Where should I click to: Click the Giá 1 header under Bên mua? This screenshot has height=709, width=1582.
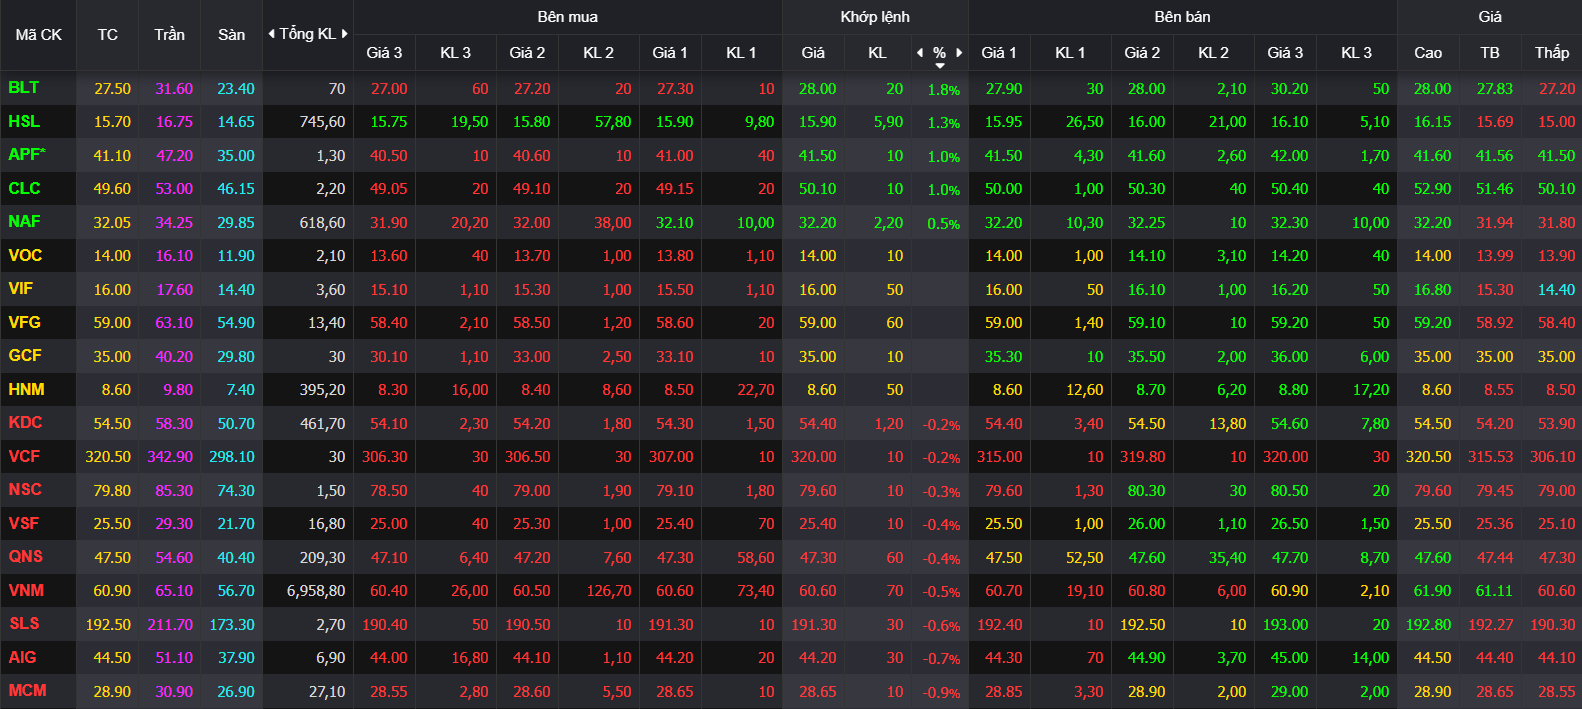(x=670, y=53)
